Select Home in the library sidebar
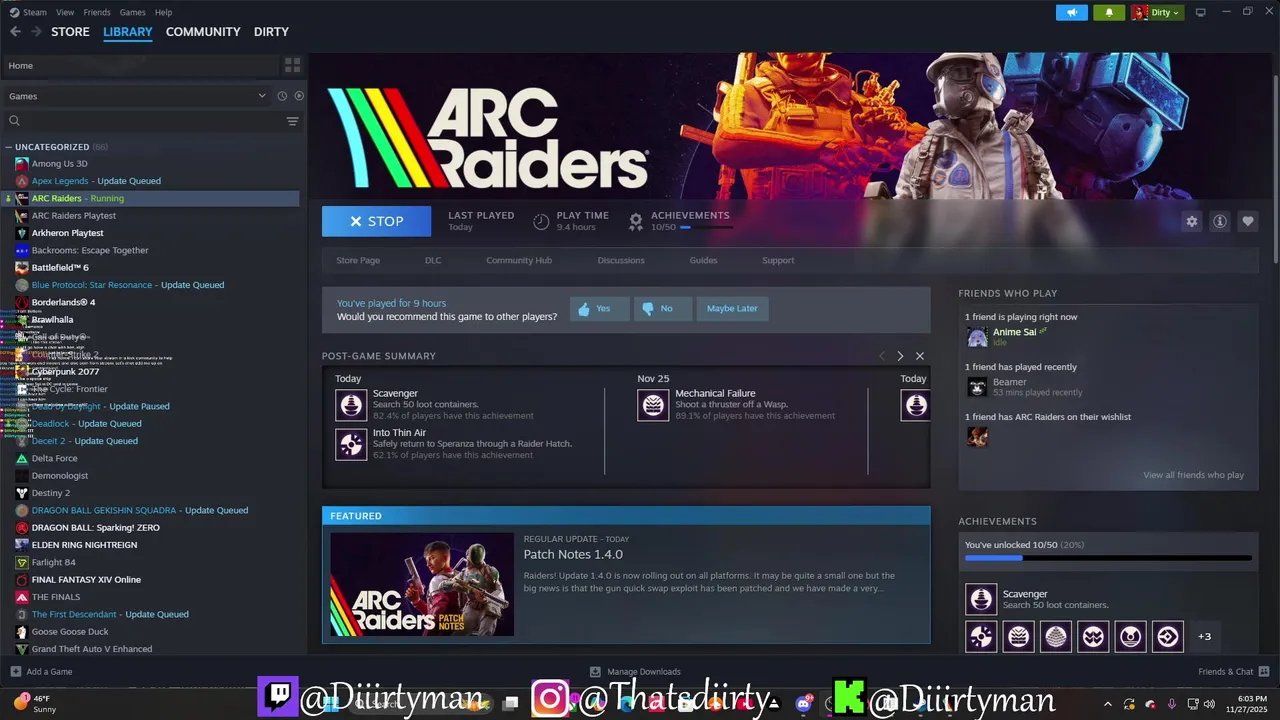 (x=140, y=65)
